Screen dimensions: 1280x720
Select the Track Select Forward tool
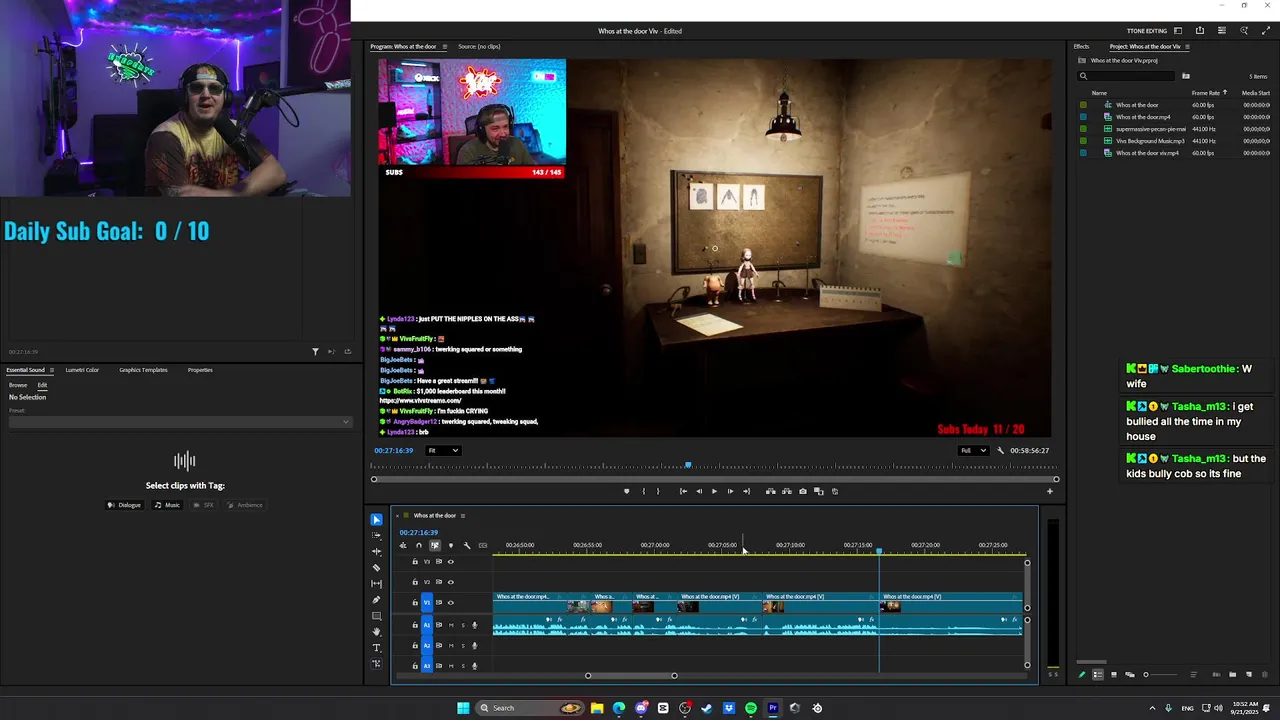(376, 536)
